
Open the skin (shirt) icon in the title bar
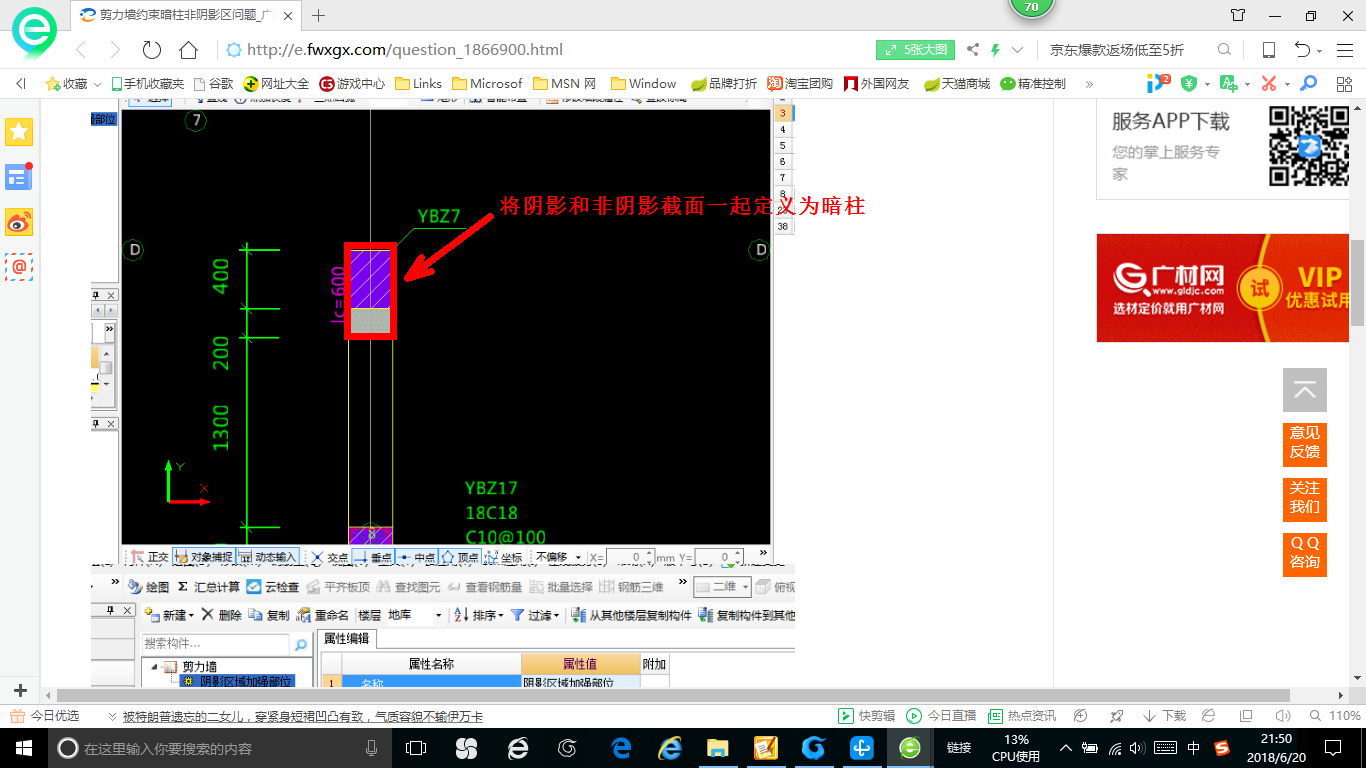(1238, 16)
